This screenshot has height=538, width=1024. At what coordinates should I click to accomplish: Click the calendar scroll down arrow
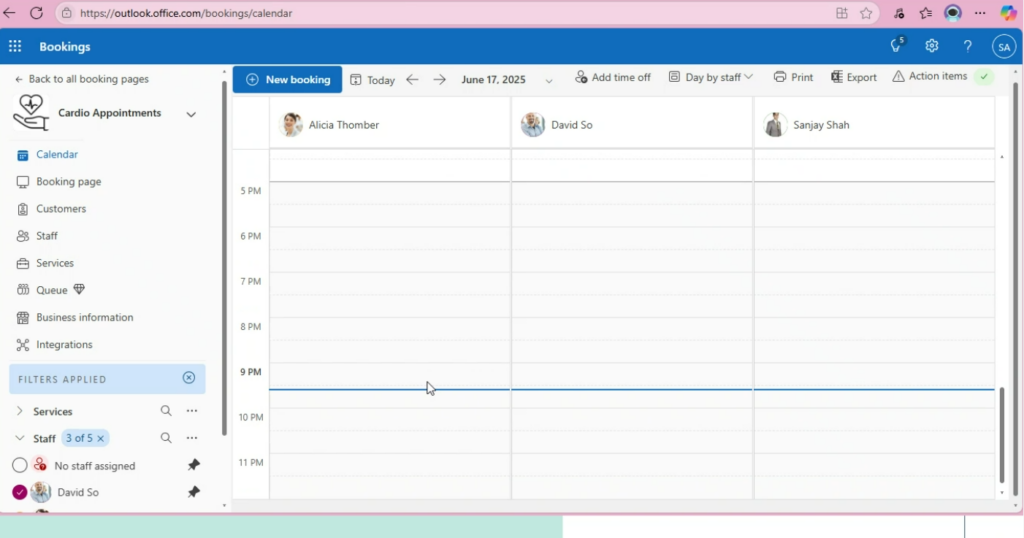pyautogui.click(x=1002, y=494)
